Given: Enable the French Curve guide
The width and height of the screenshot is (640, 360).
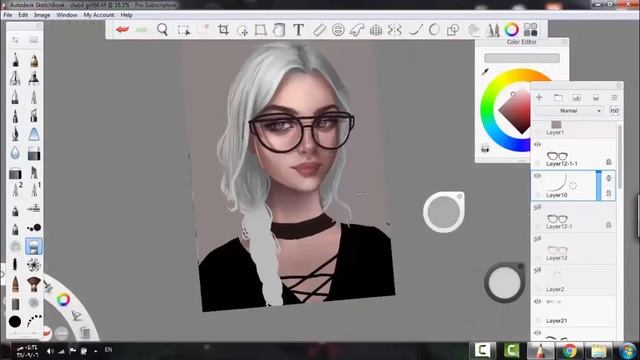Looking at the screenshot, I should tap(357, 30).
